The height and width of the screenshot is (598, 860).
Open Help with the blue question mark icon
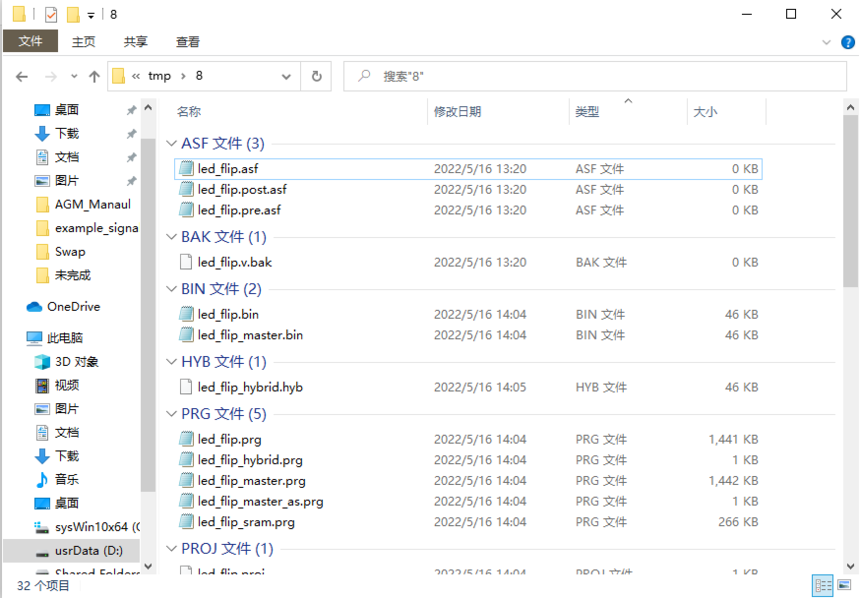coord(847,42)
